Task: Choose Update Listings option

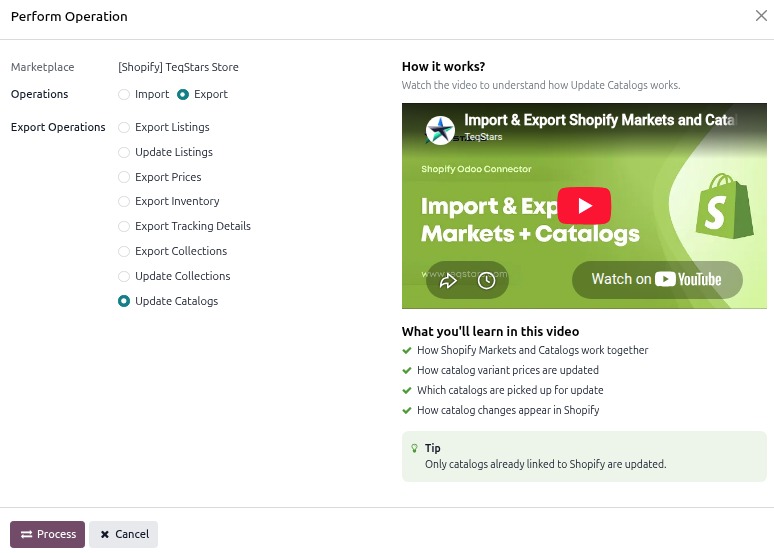Action: (124, 152)
